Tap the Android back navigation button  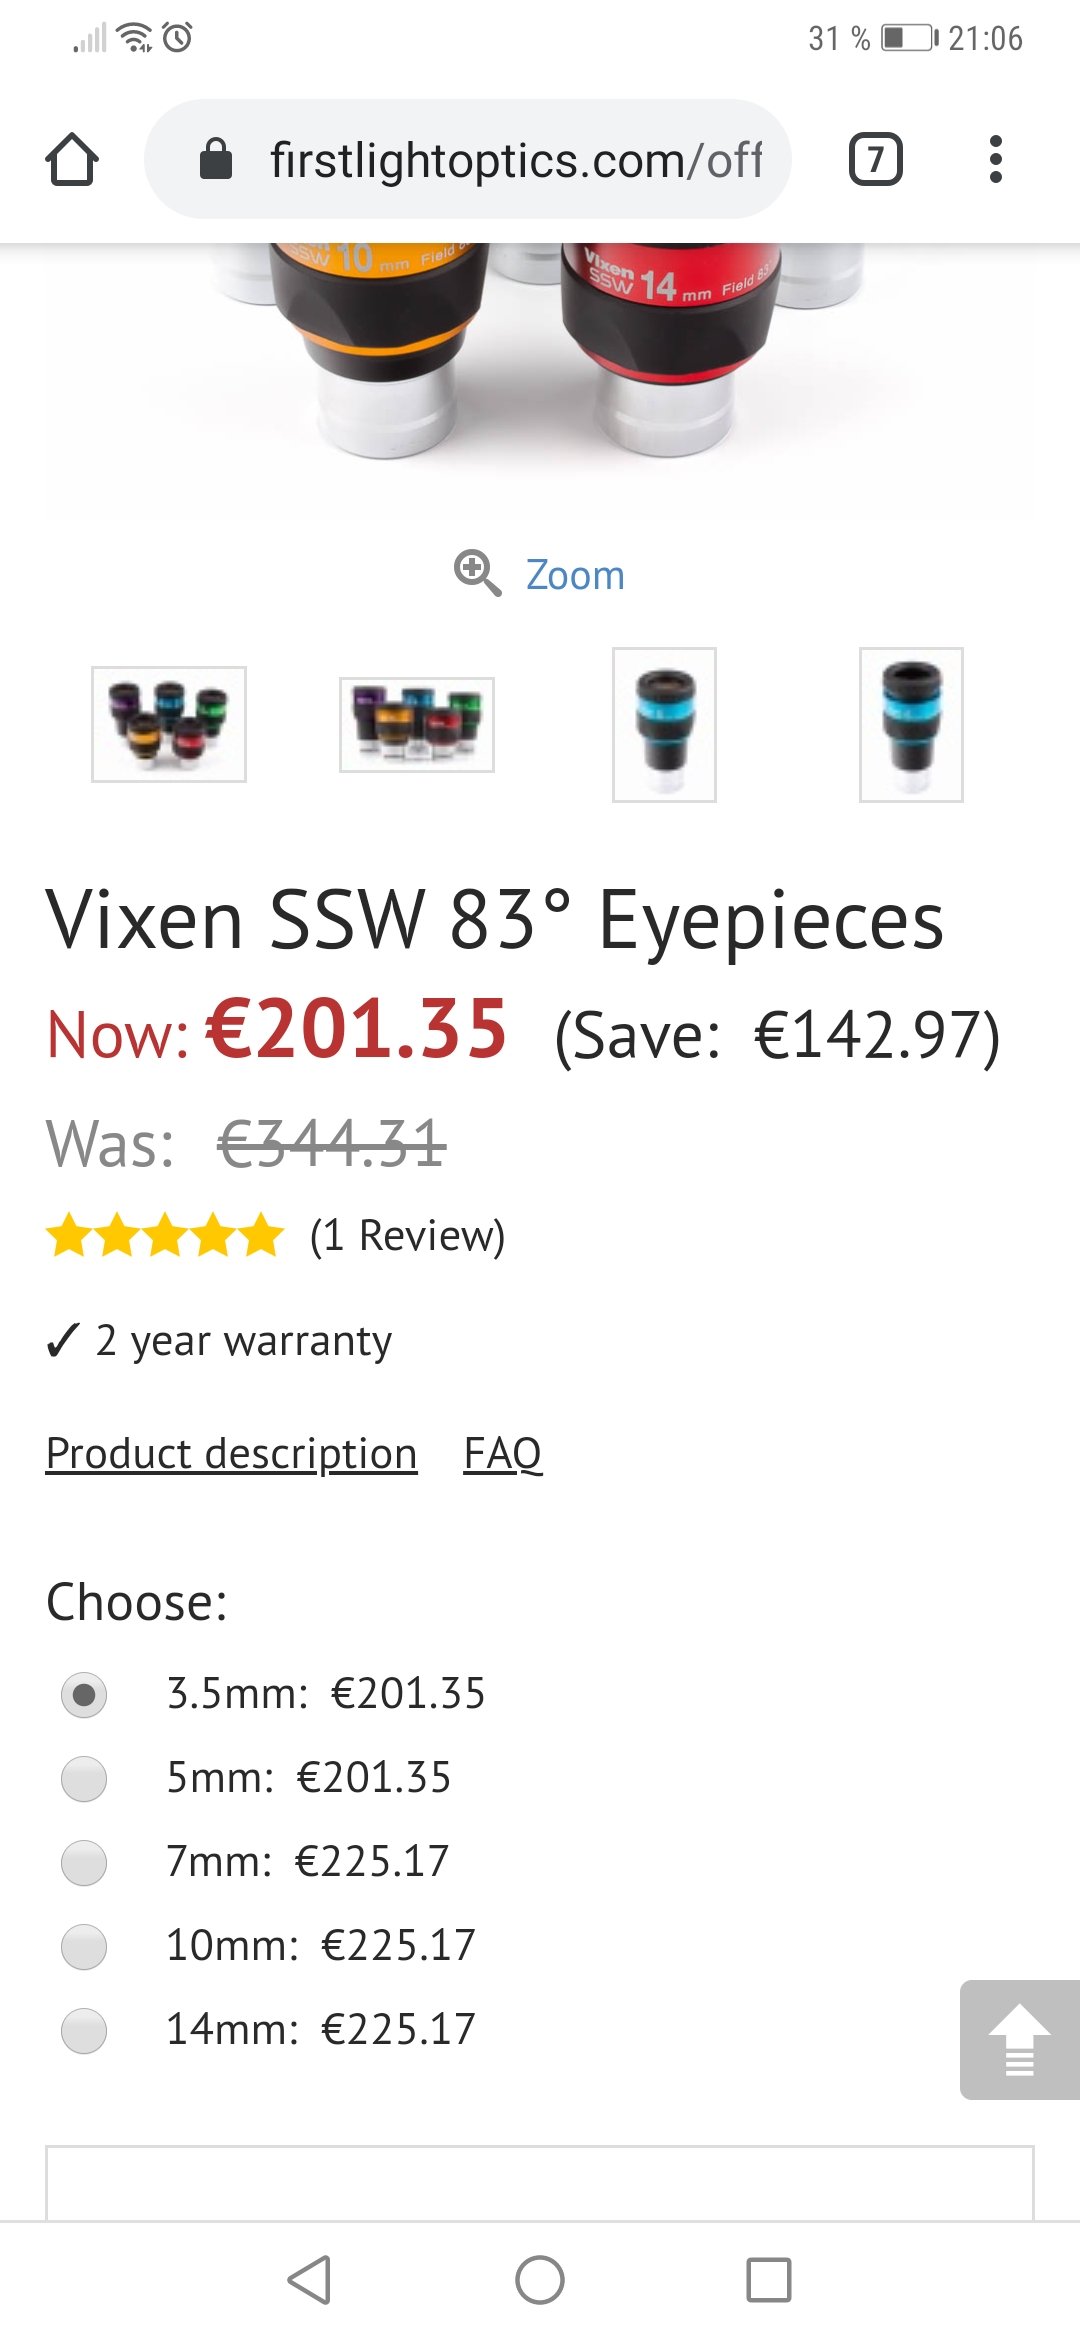coord(309,2280)
